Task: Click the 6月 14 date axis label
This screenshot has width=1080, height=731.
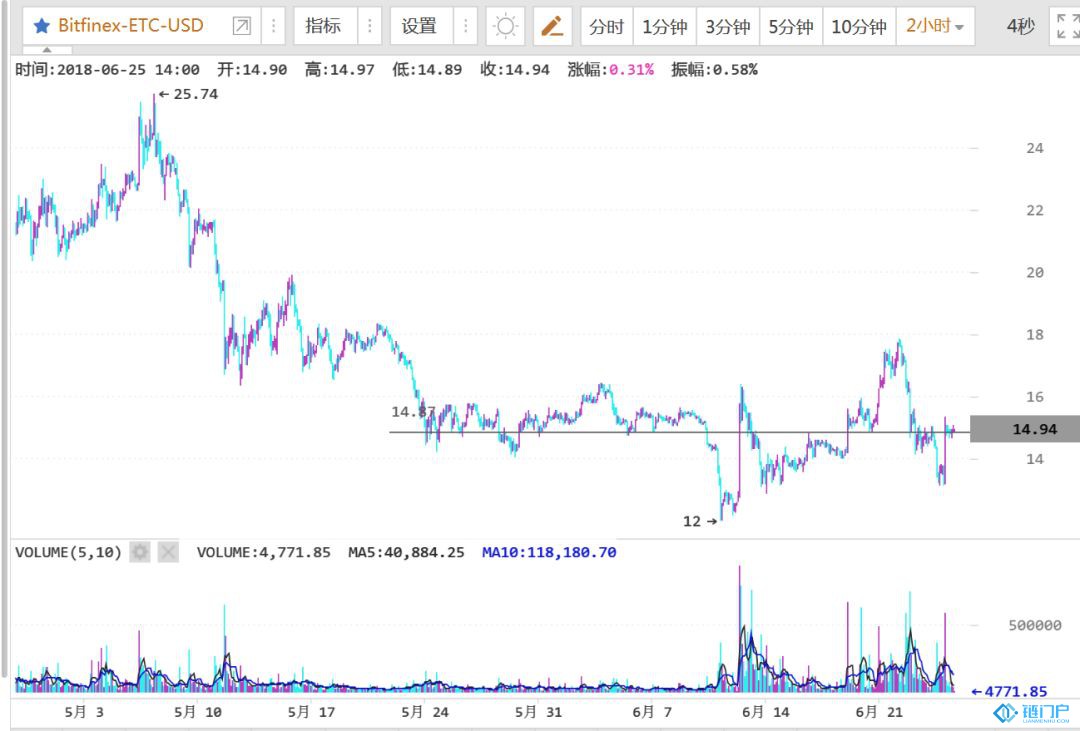Action: [766, 712]
